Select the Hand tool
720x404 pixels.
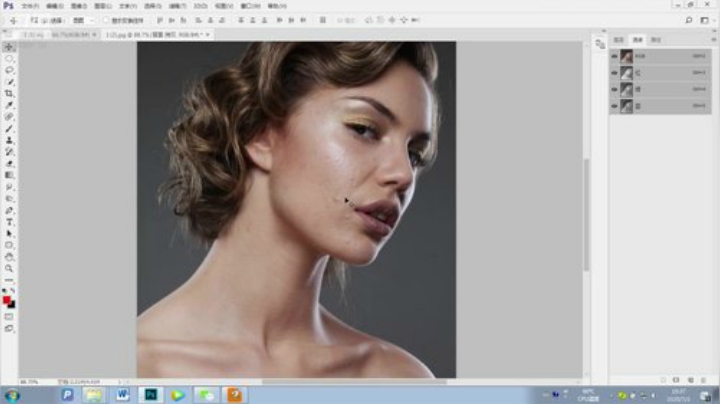click(9, 257)
